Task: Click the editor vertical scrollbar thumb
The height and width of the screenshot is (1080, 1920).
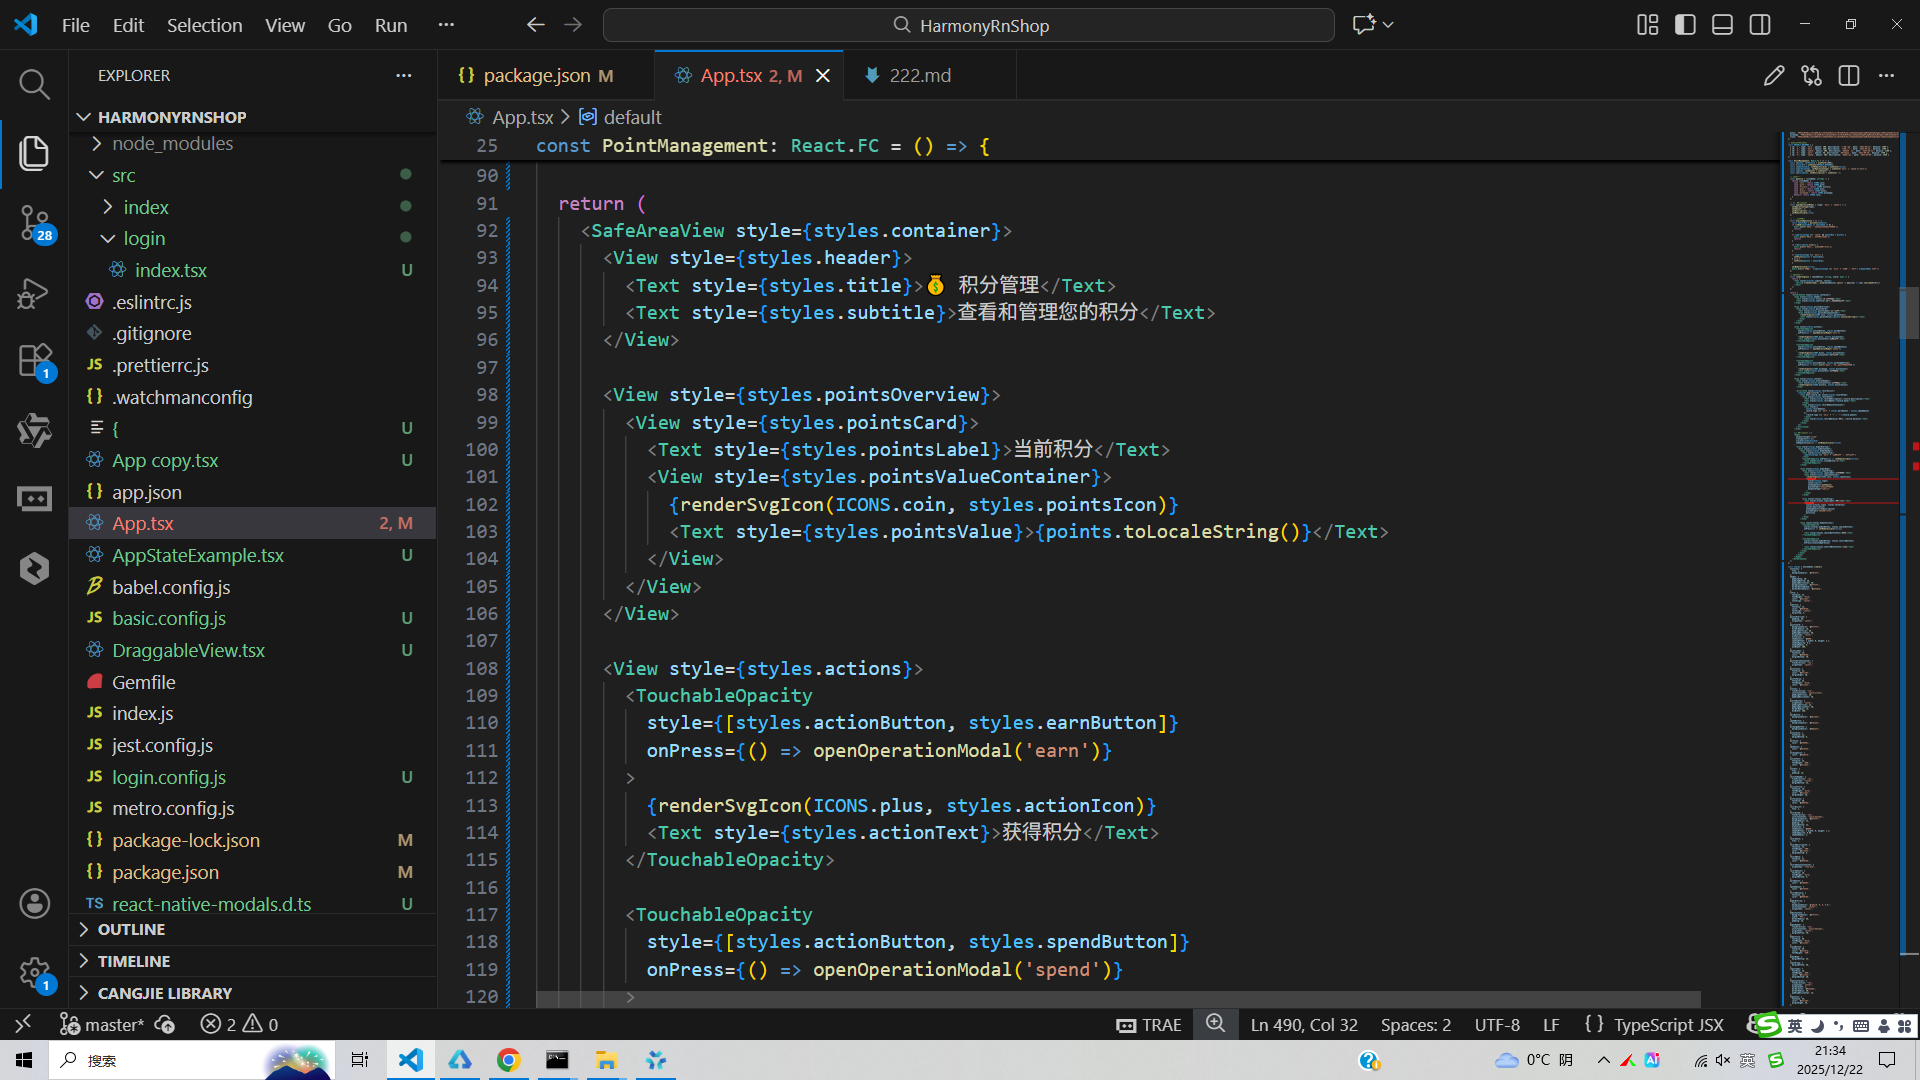Action: point(1909,313)
